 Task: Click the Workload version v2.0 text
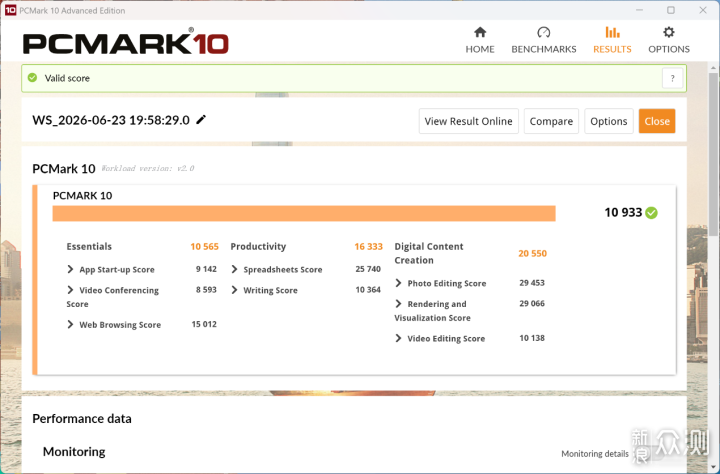(x=147, y=169)
